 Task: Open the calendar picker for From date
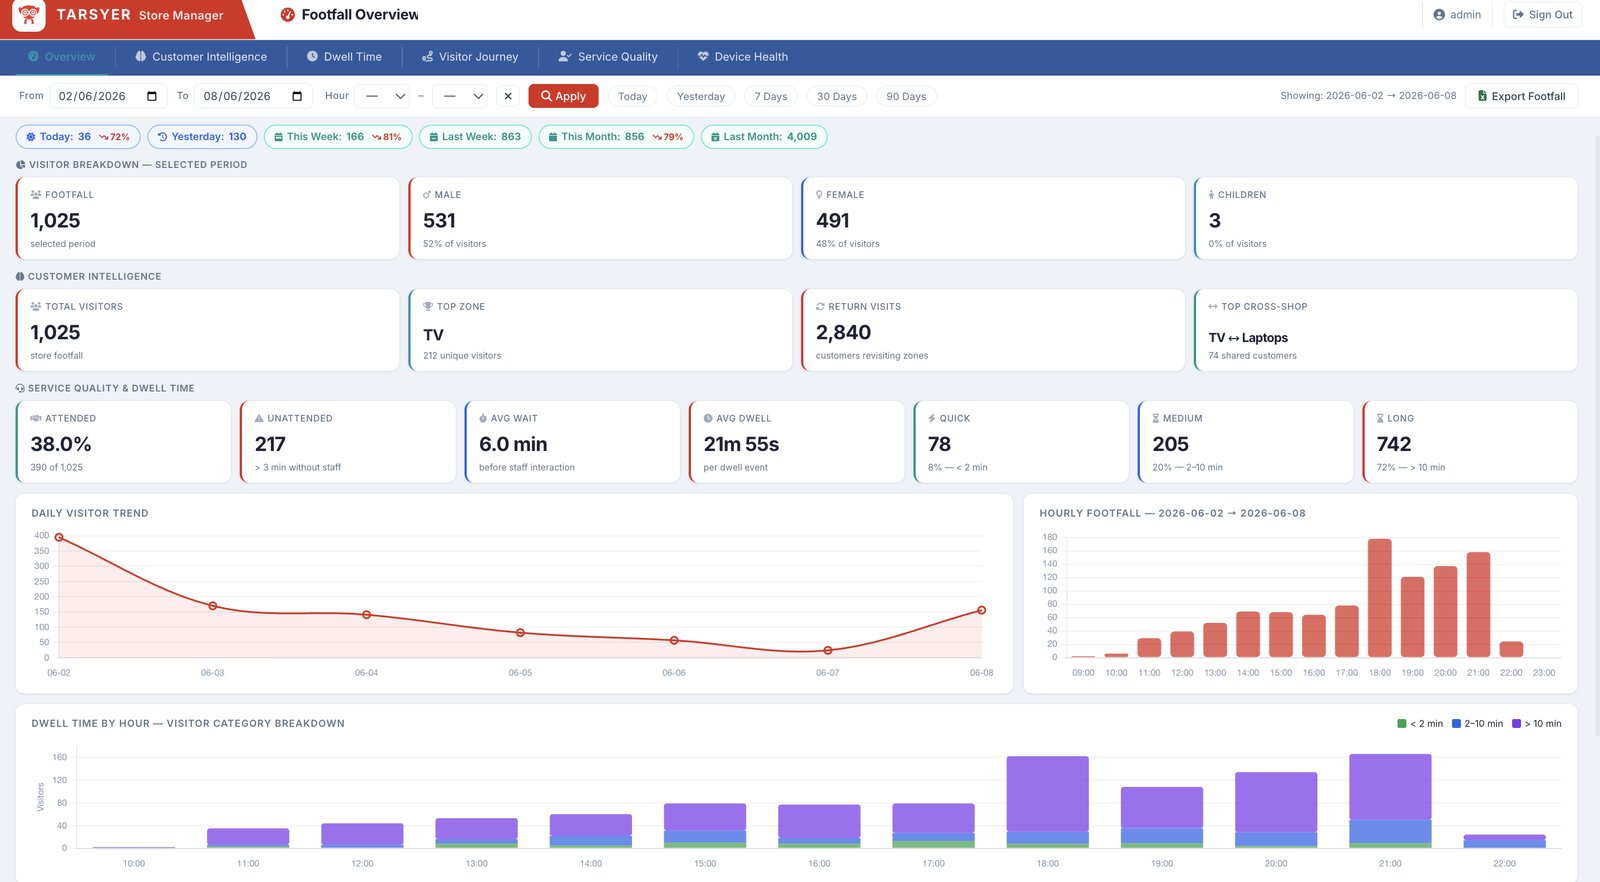tap(152, 96)
